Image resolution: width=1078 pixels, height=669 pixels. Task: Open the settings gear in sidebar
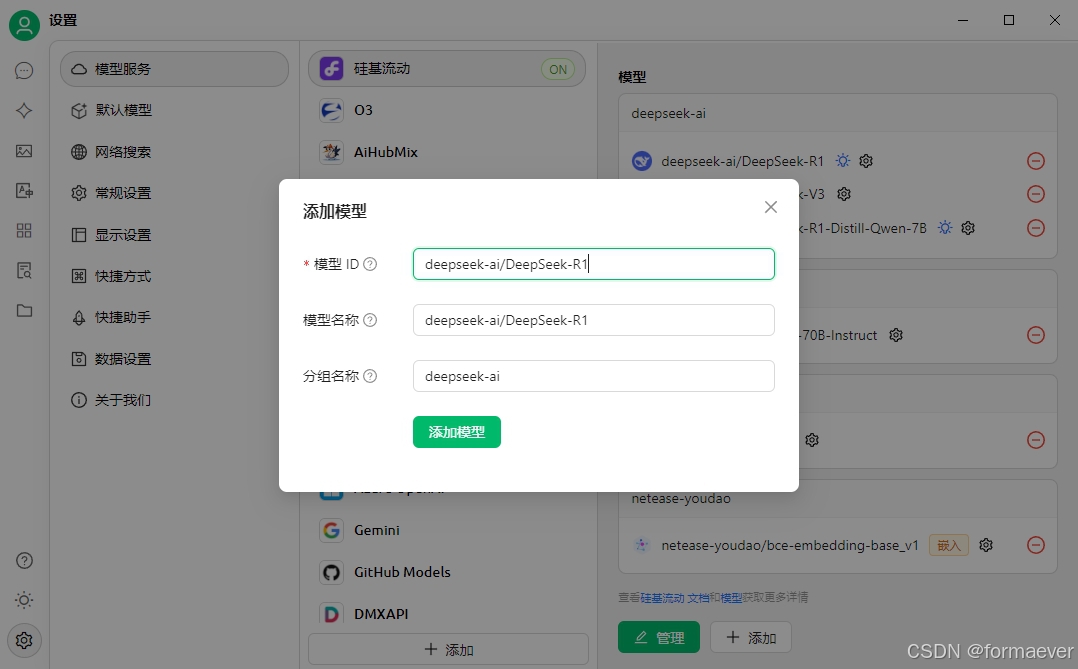point(24,641)
